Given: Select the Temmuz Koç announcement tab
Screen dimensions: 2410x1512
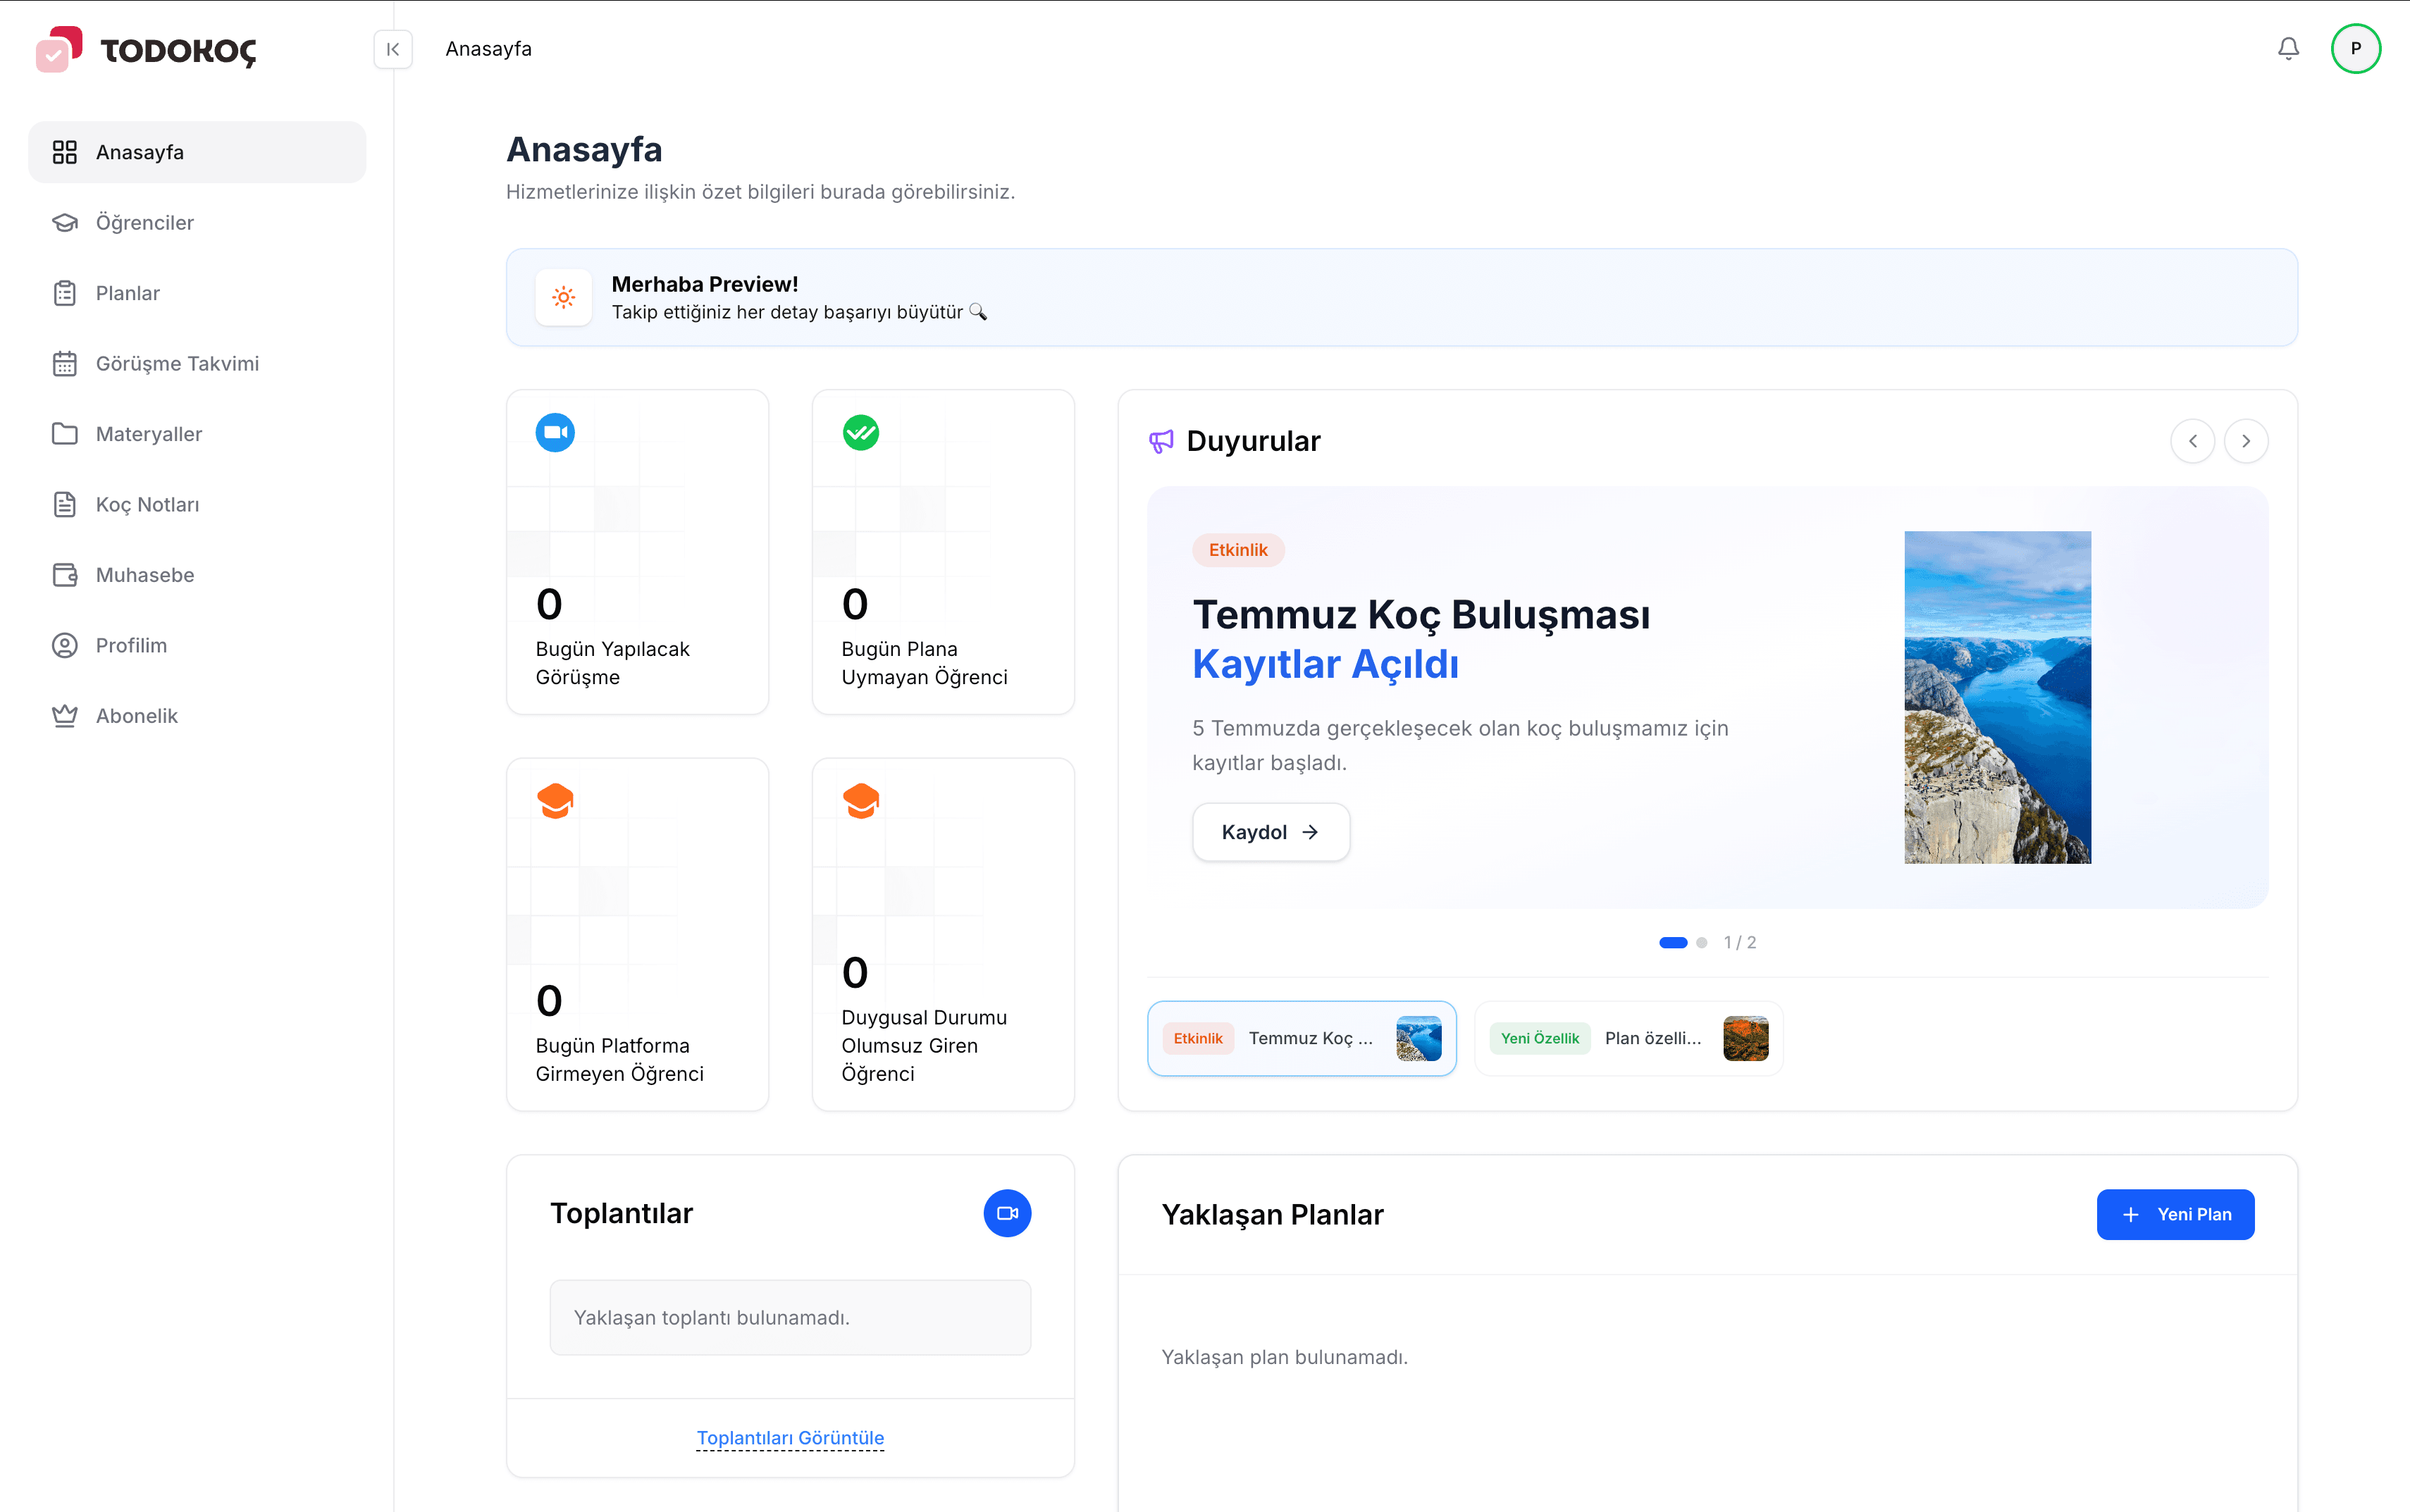Looking at the screenshot, I should (x=1302, y=1038).
